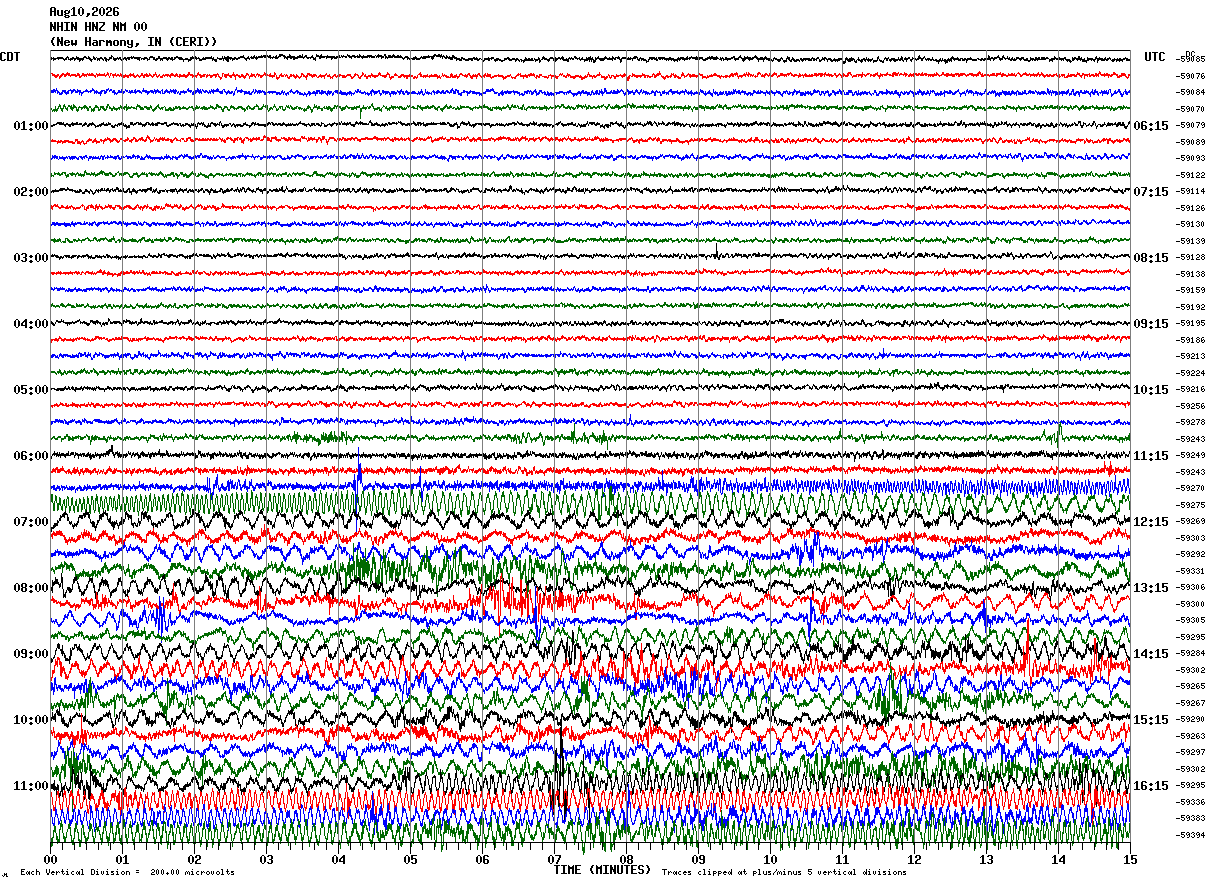Click the DC offset value -59076
The width and height of the screenshot is (1210, 886).
[x=1192, y=76]
